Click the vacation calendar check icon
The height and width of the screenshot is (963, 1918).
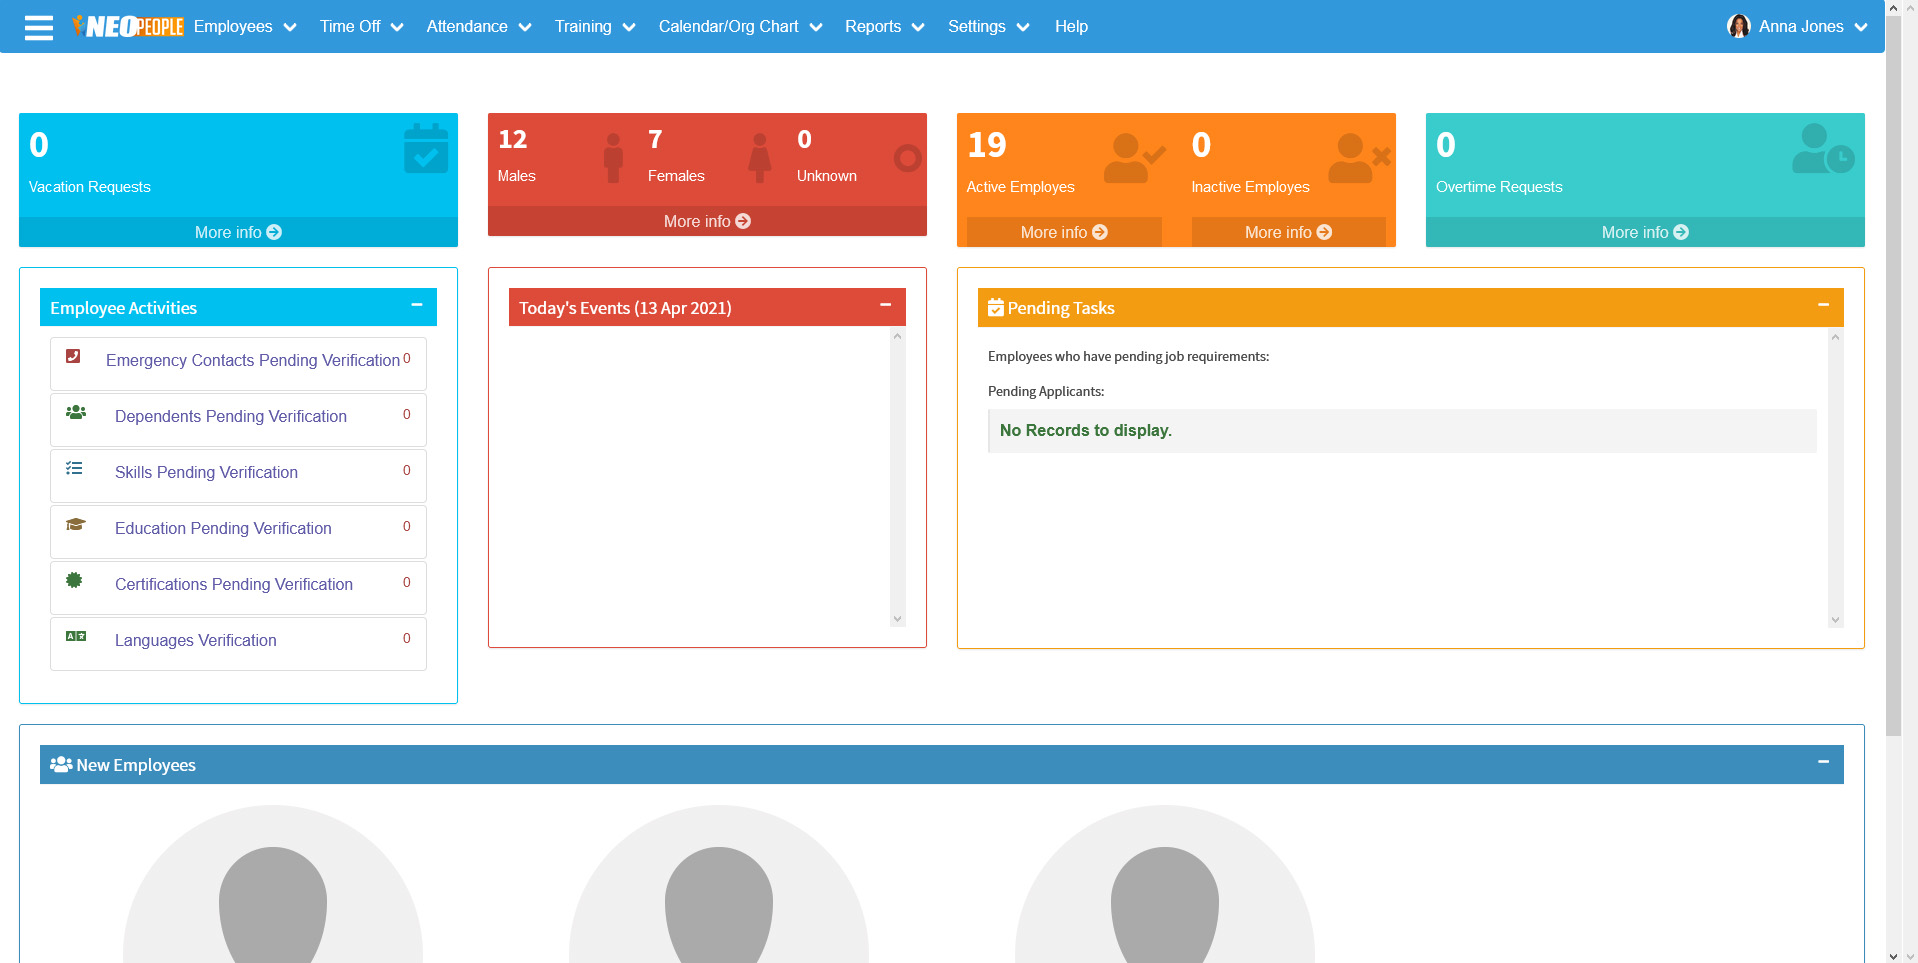click(425, 149)
